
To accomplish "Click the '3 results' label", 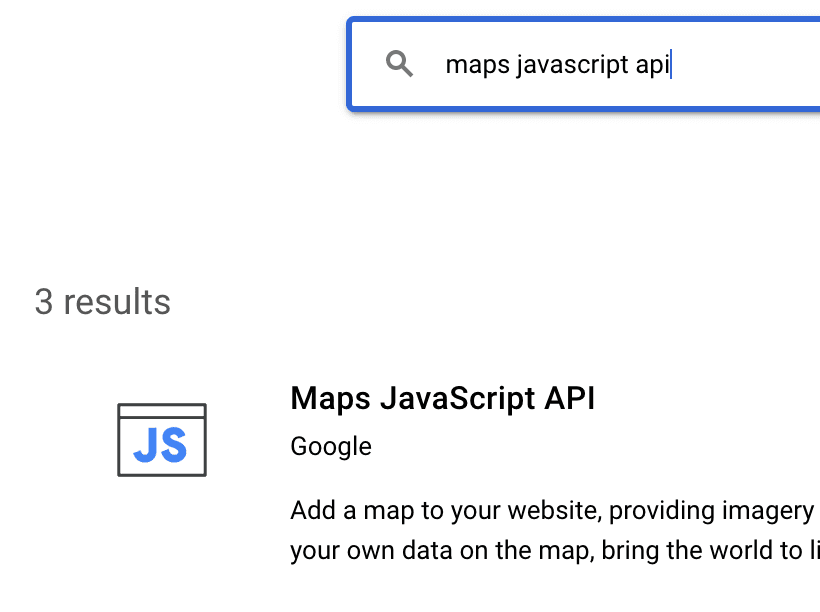I will 103,301.
